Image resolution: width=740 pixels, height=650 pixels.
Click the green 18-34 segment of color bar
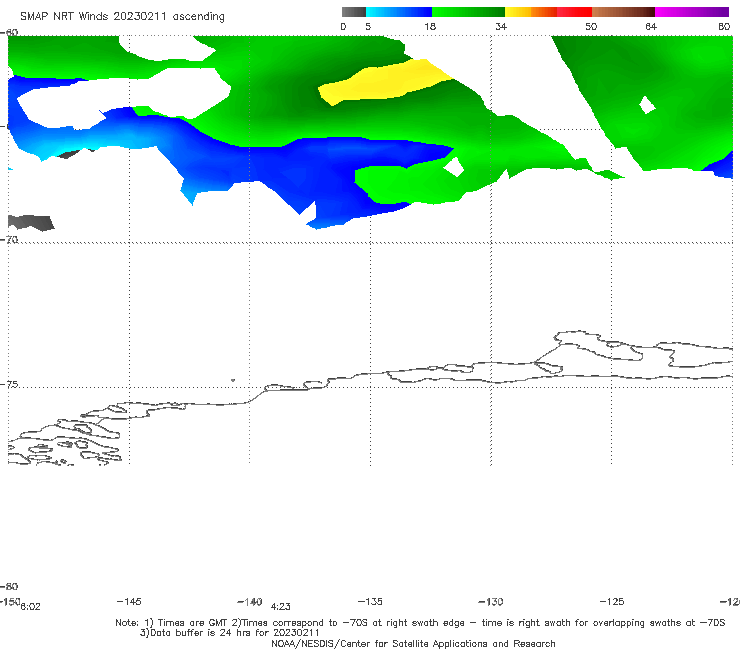(468, 12)
